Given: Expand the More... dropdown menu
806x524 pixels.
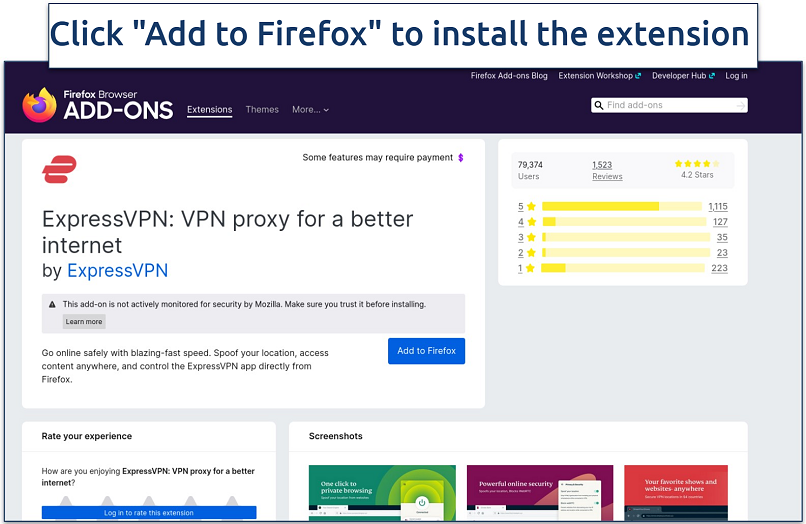Looking at the screenshot, I should coord(310,110).
